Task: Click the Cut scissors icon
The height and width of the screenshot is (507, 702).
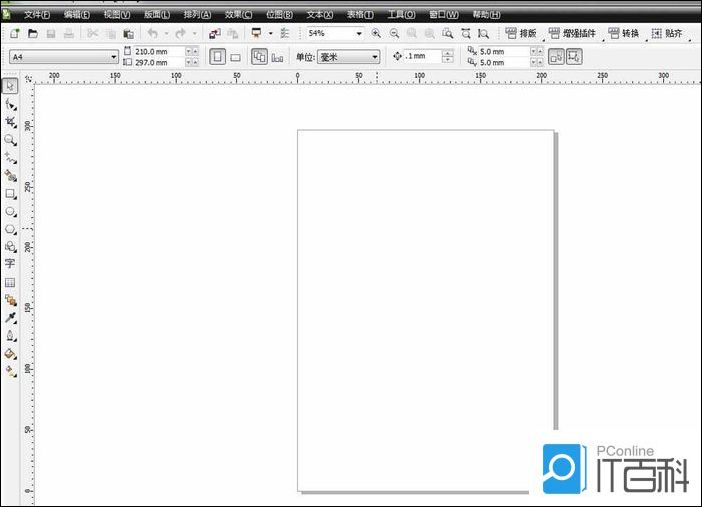Action: tap(92, 33)
